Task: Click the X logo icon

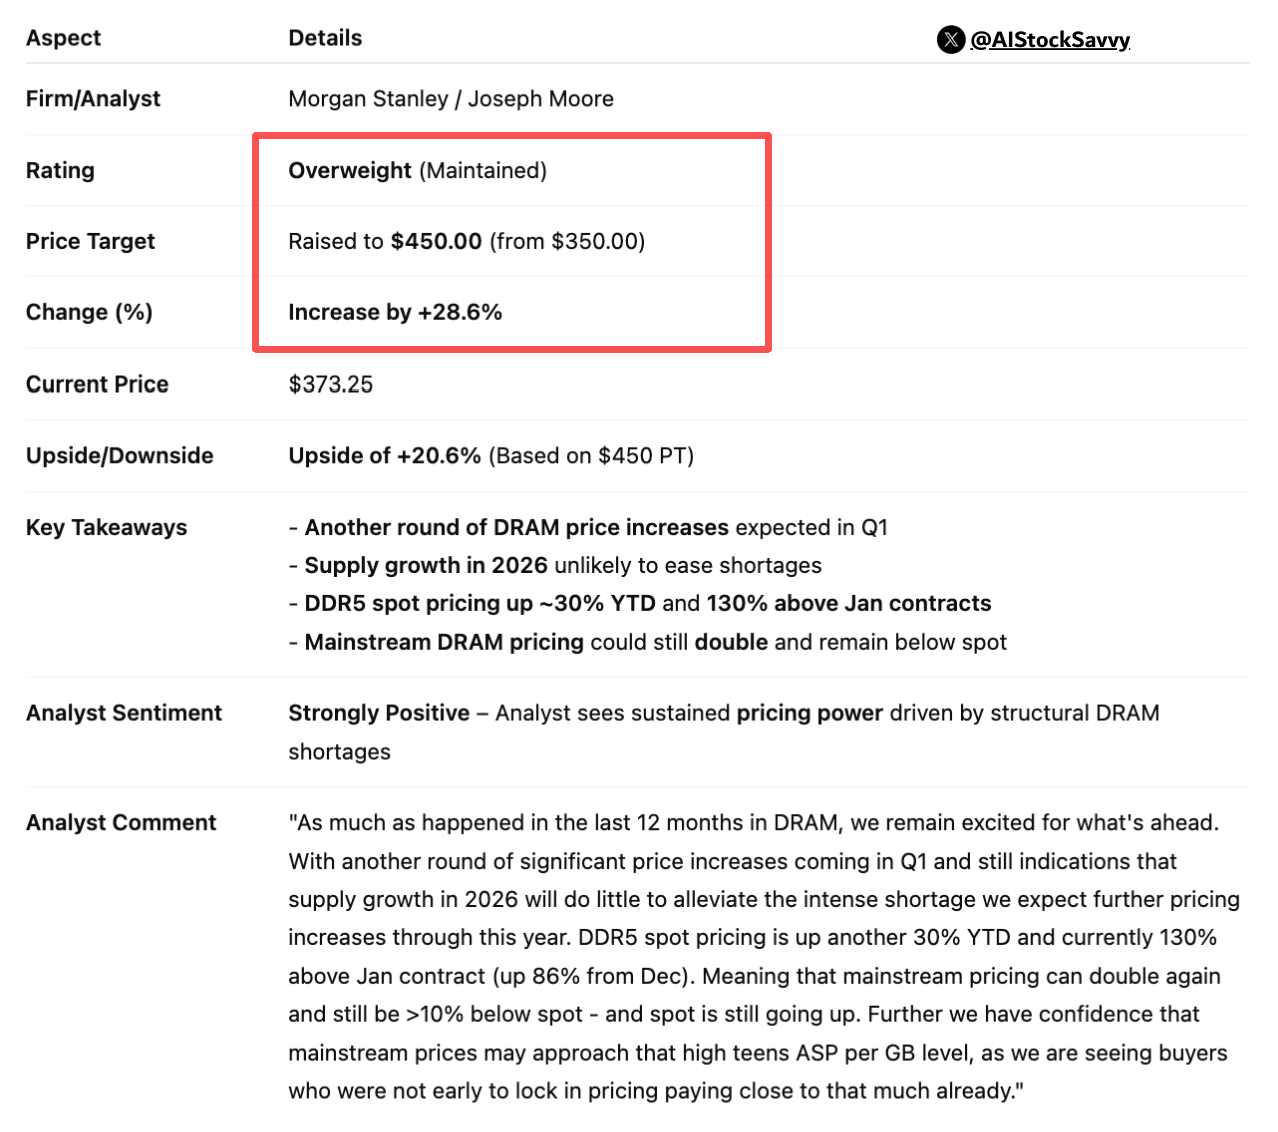Action: pos(950,39)
